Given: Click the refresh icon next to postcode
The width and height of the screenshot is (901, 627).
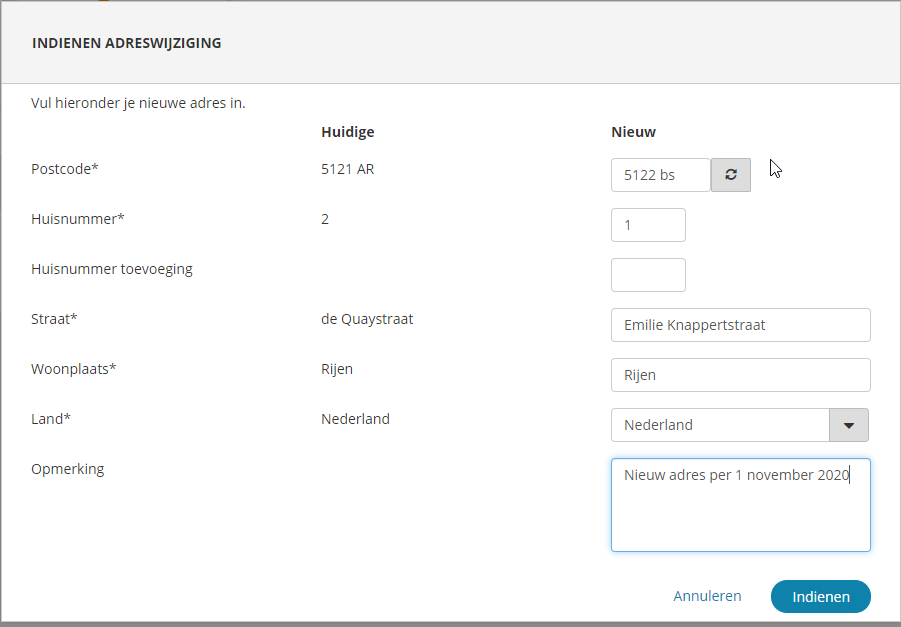Looking at the screenshot, I should tap(731, 175).
